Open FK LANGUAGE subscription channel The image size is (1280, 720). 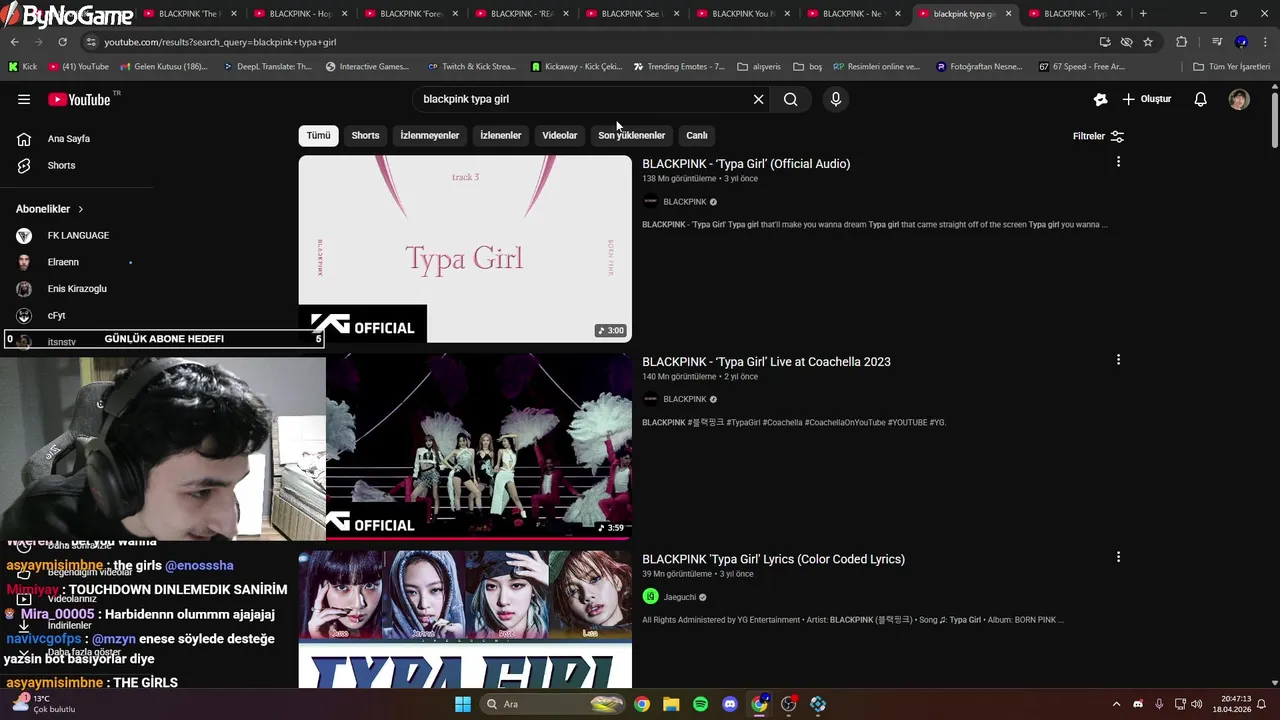pyautogui.click(x=76, y=235)
